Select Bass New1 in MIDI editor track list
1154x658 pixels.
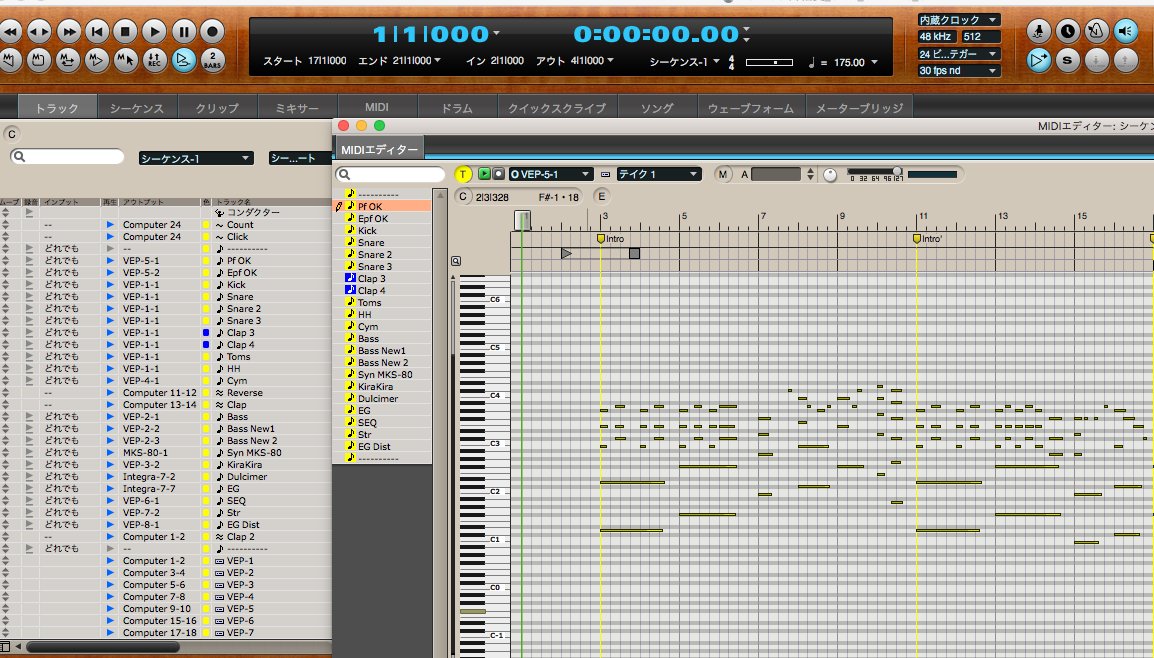[x=381, y=350]
